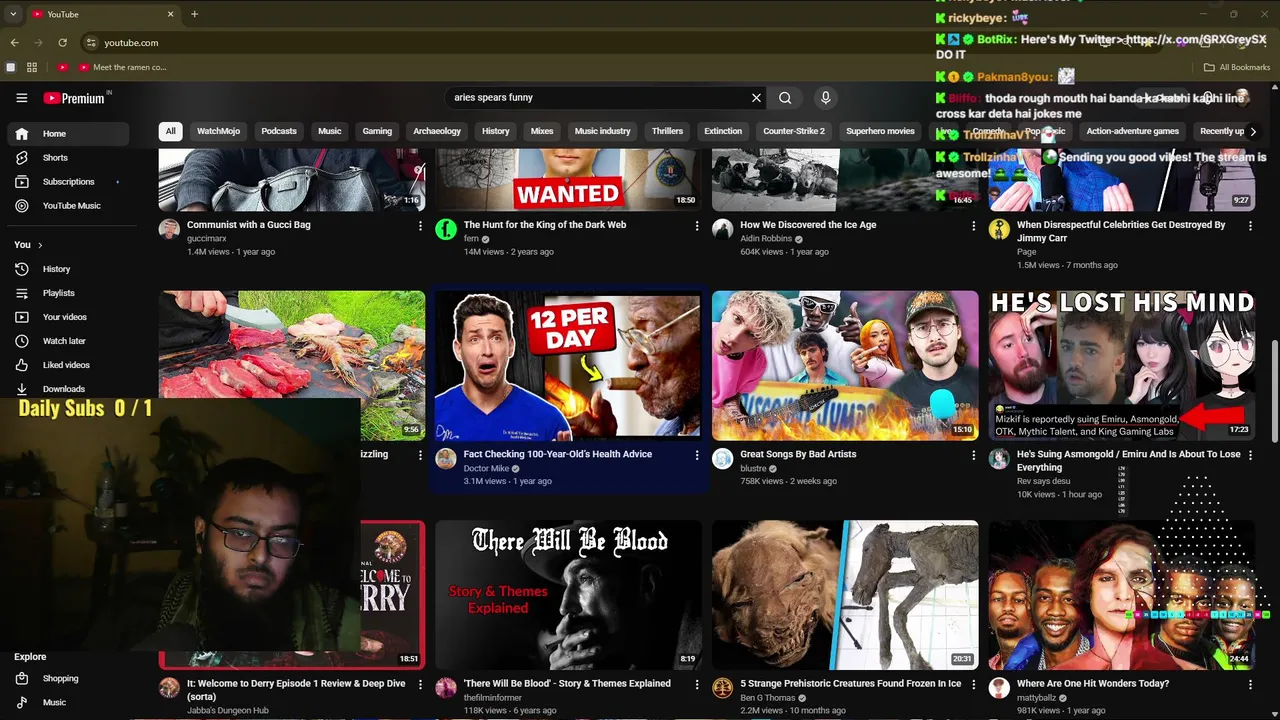
Task: Play 'There Will Be Blood' thumbnail
Action: [x=568, y=595]
